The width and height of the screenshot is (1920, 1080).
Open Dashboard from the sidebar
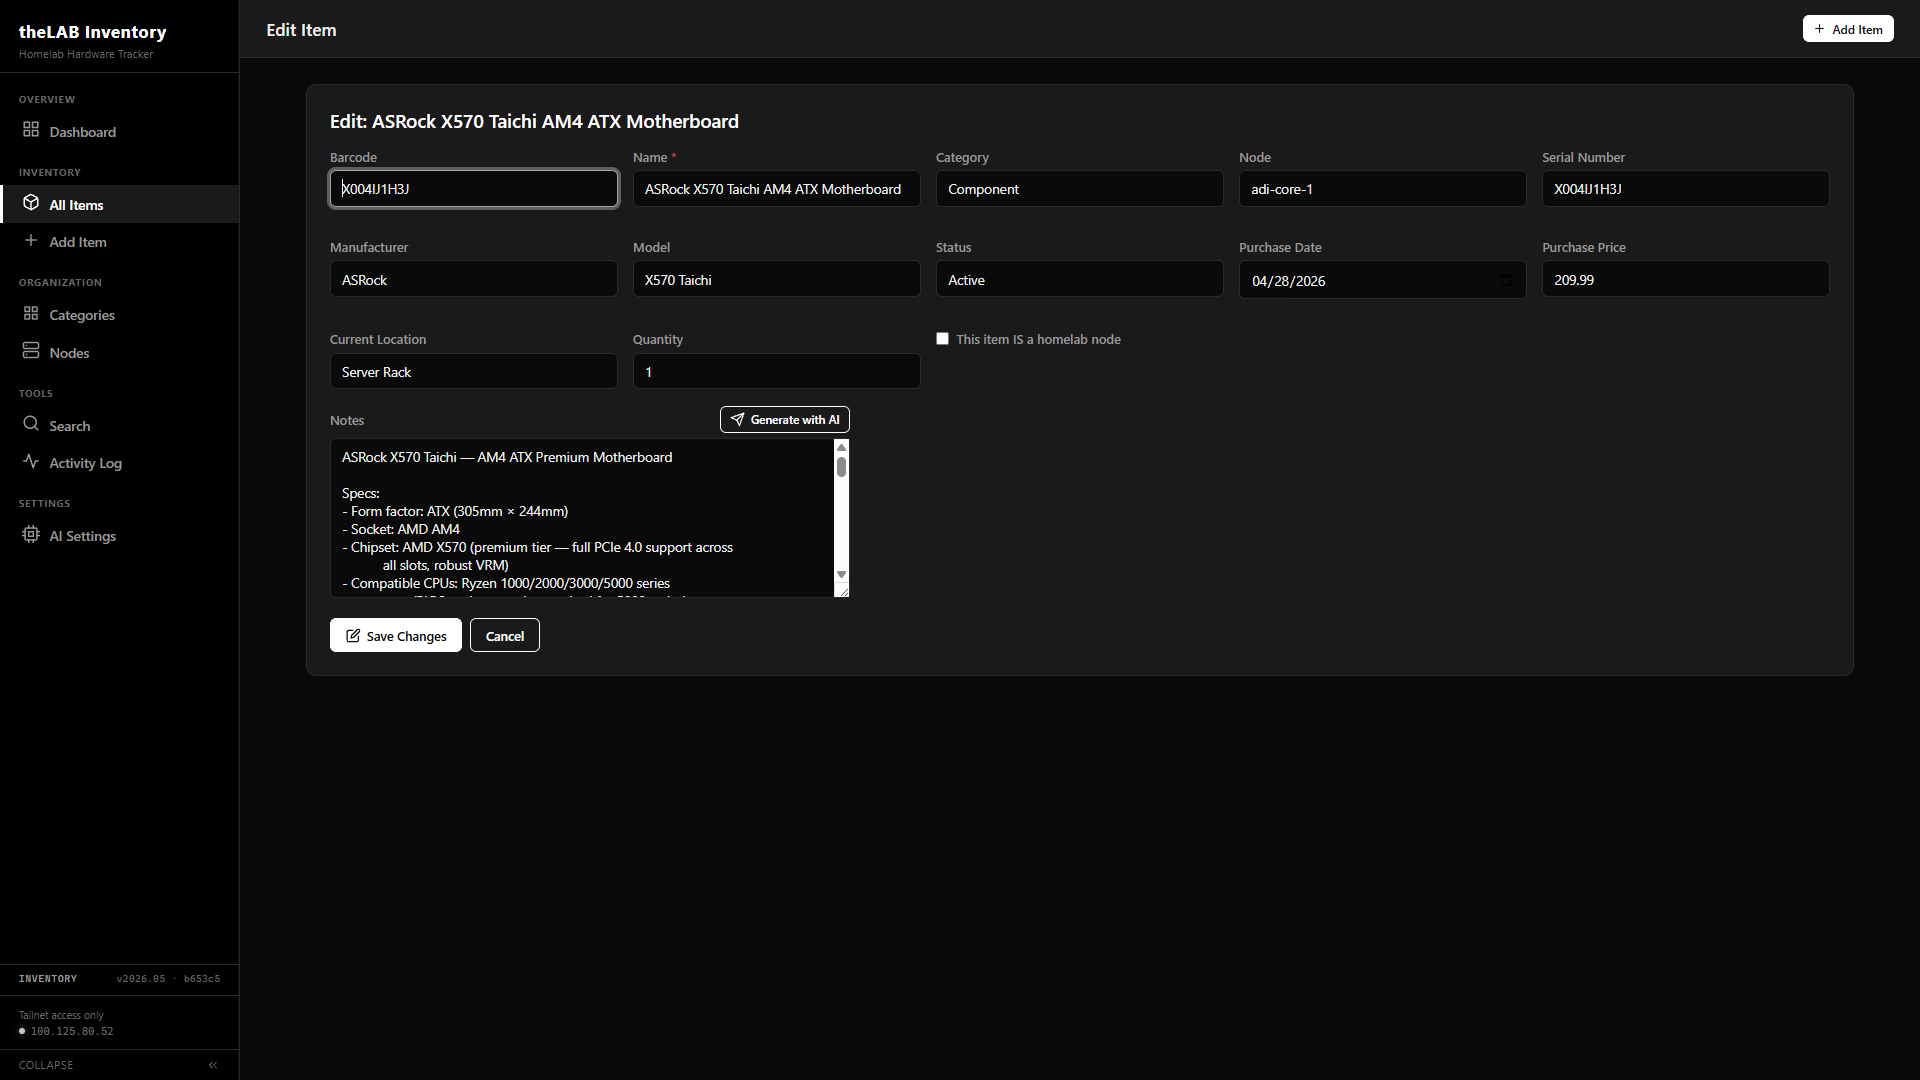[x=119, y=132]
